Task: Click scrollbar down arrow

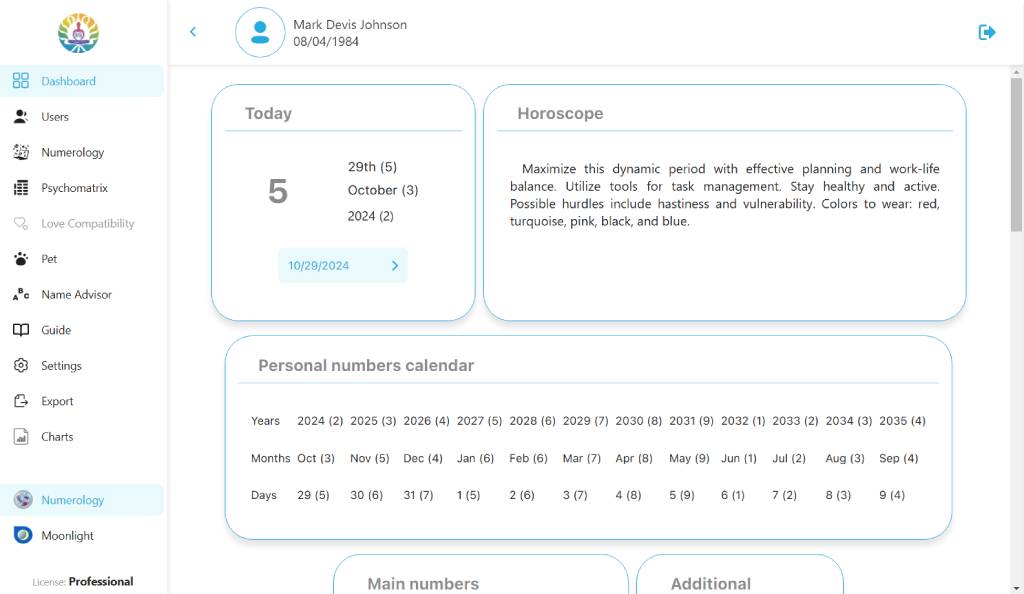Action: click(1016, 589)
